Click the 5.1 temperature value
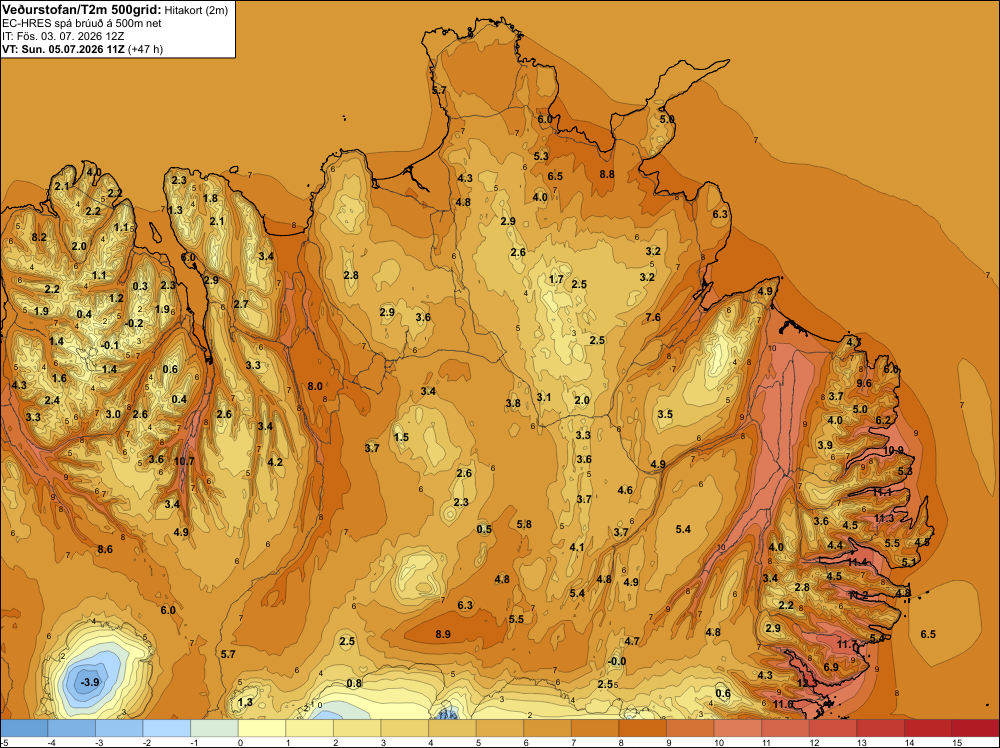1000x748 pixels. pos(909,562)
